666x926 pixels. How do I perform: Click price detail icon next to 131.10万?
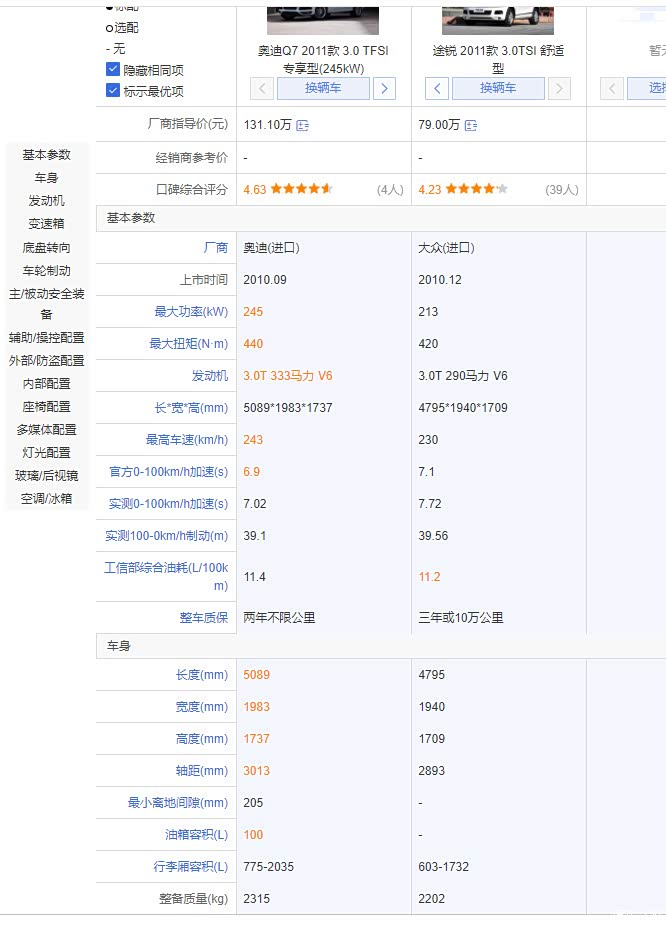click(x=302, y=125)
